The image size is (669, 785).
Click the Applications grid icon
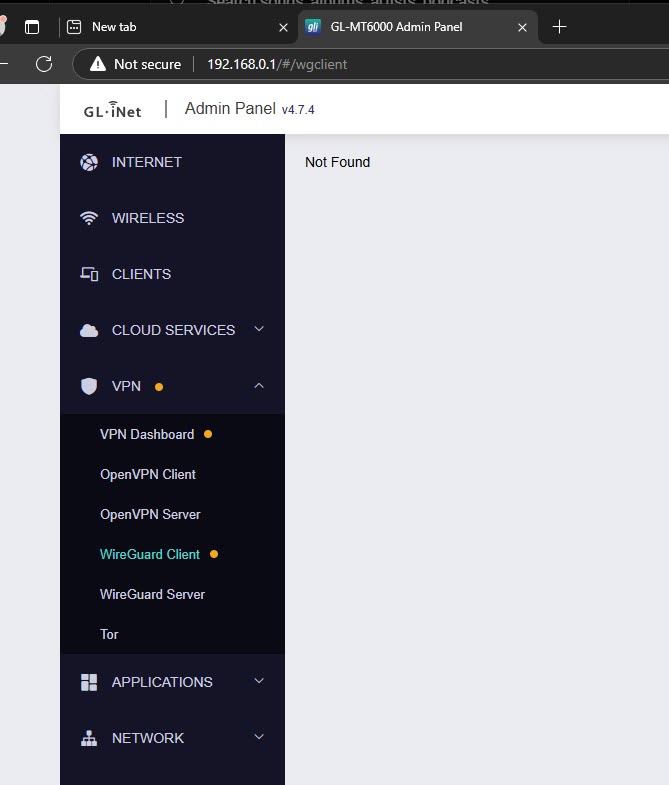pyautogui.click(x=89, y=682)
